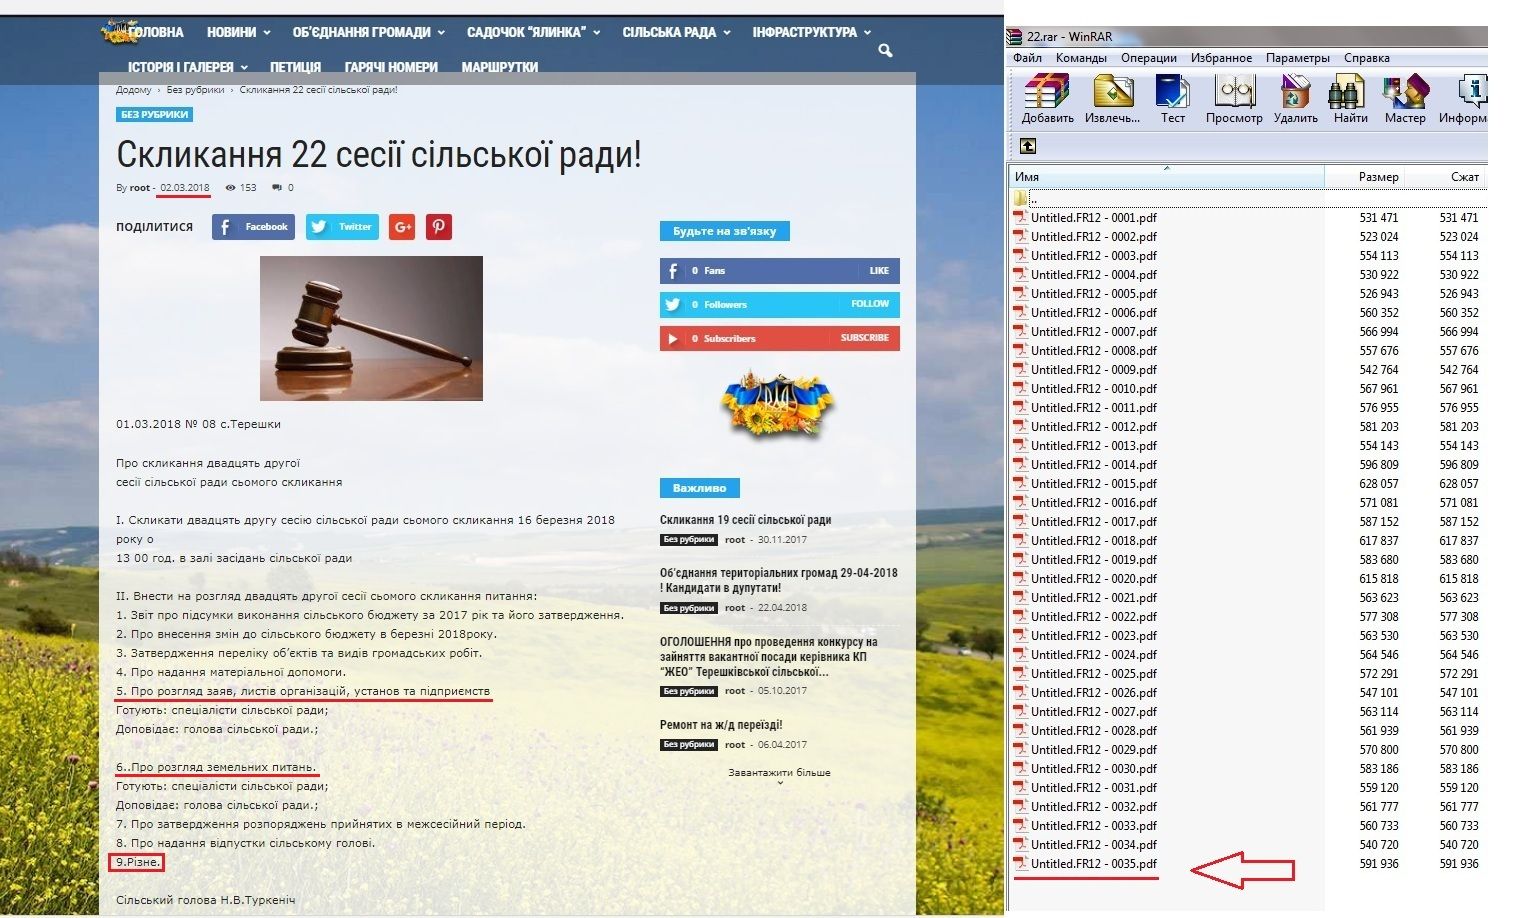The image size is (1518, 918).
Task: Open the search magnifier icon on the website
Action: coord(886,49)
